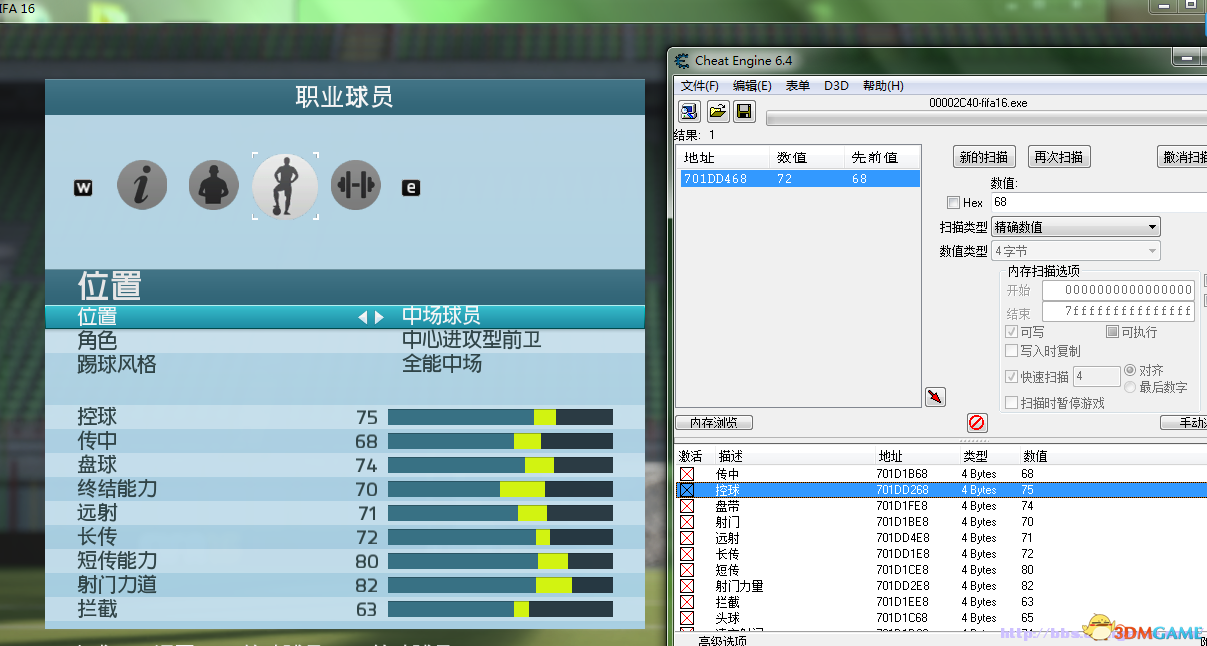Toggle activation box for 射门 entry
Image resolution: width=1207 pixels, height=646 pixels.
[x=687, y=522]
